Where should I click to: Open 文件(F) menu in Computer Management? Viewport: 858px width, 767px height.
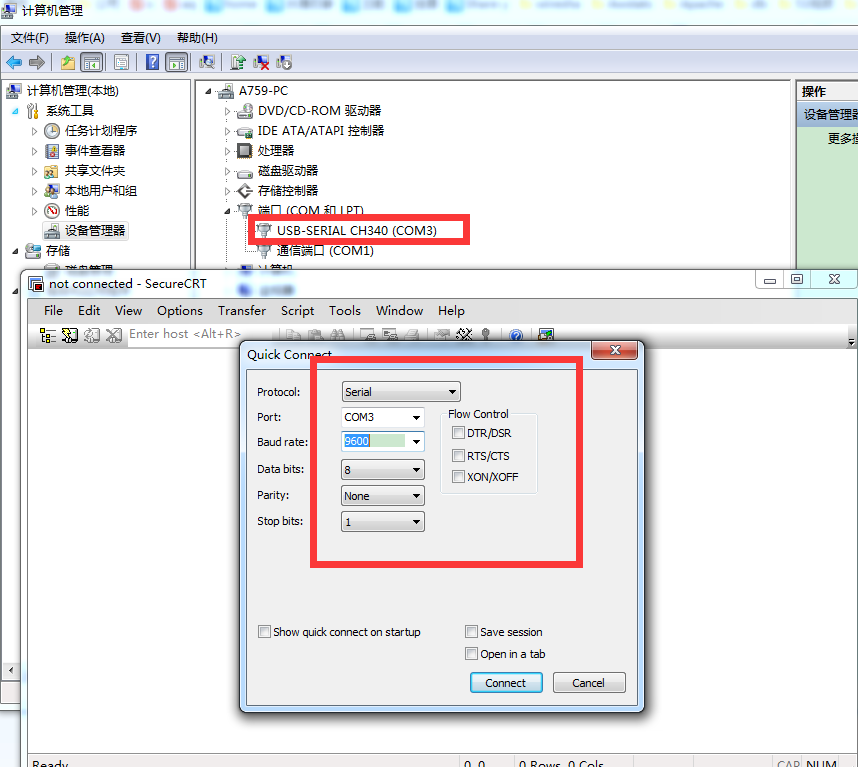tap(30, 38)
